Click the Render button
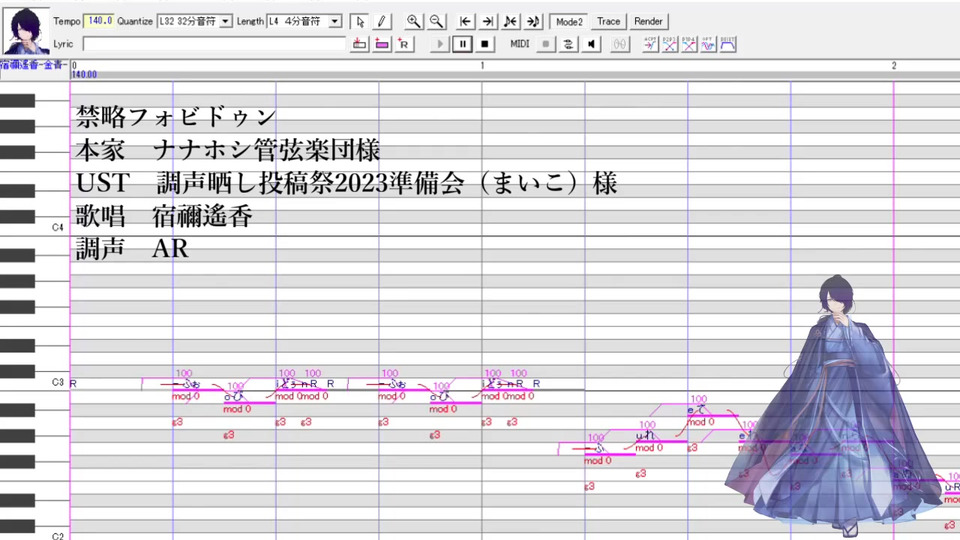 pos(648,21)
